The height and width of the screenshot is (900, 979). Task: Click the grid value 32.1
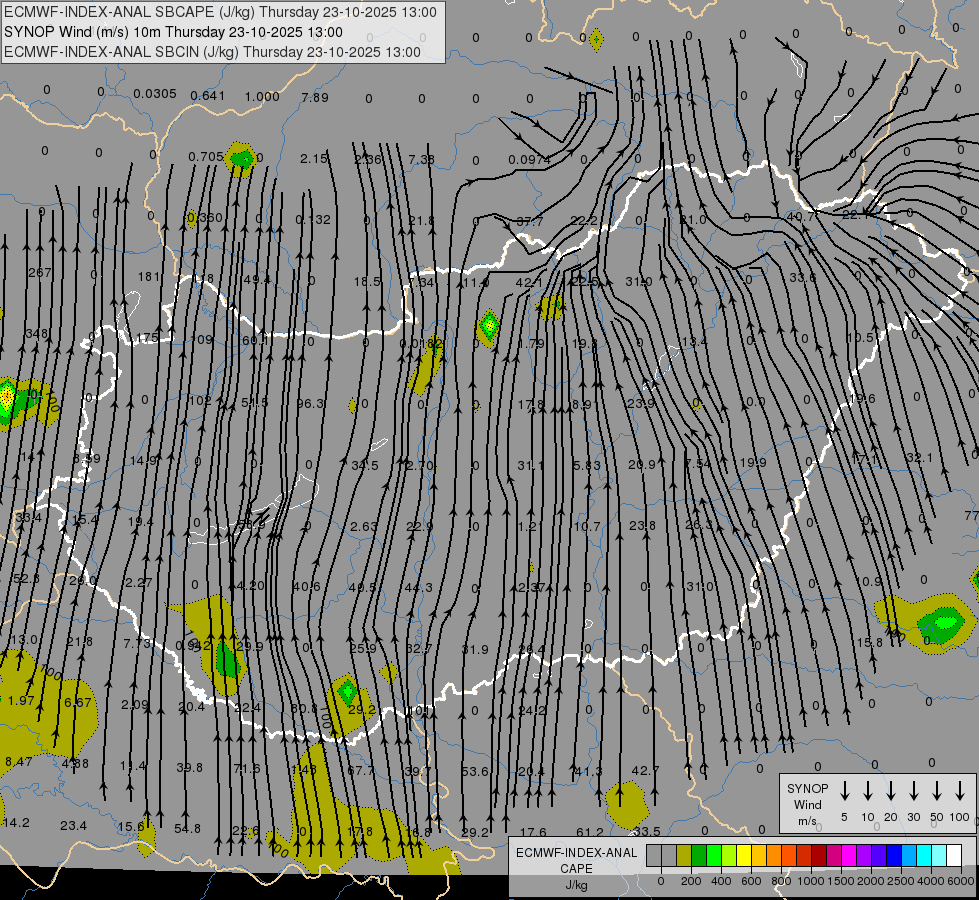click(x=919, y=458)
